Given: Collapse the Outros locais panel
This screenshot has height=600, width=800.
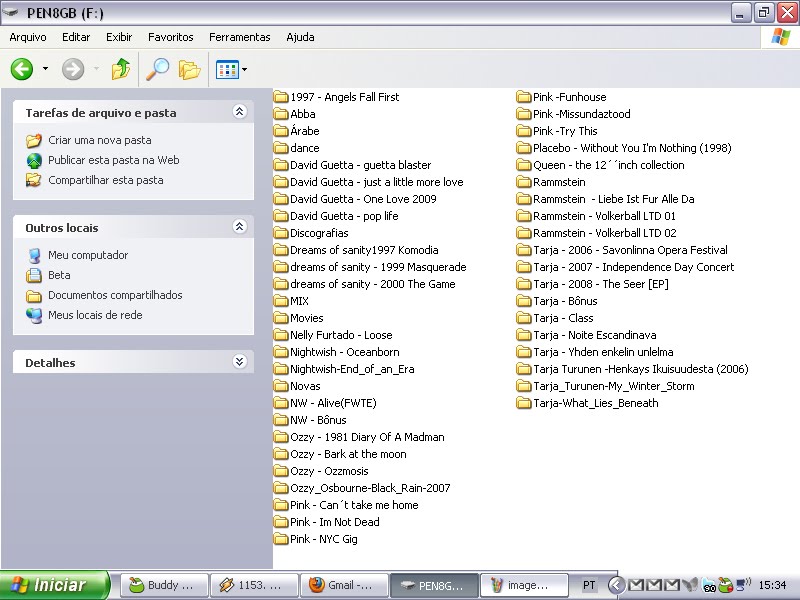Looking at the screenshot, I should click(x=240, y=227).
